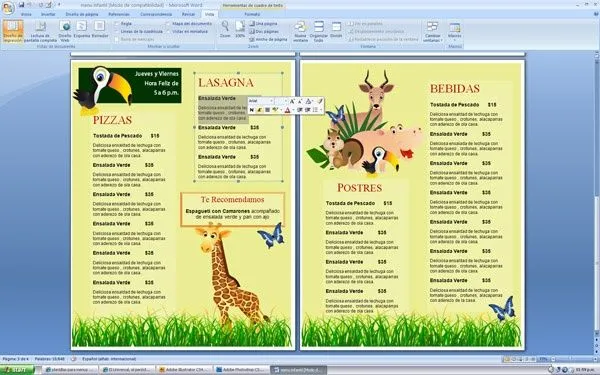The image size is (600, 375).
Task: Click grow font icon in mini toolbar
Action: 292,101
